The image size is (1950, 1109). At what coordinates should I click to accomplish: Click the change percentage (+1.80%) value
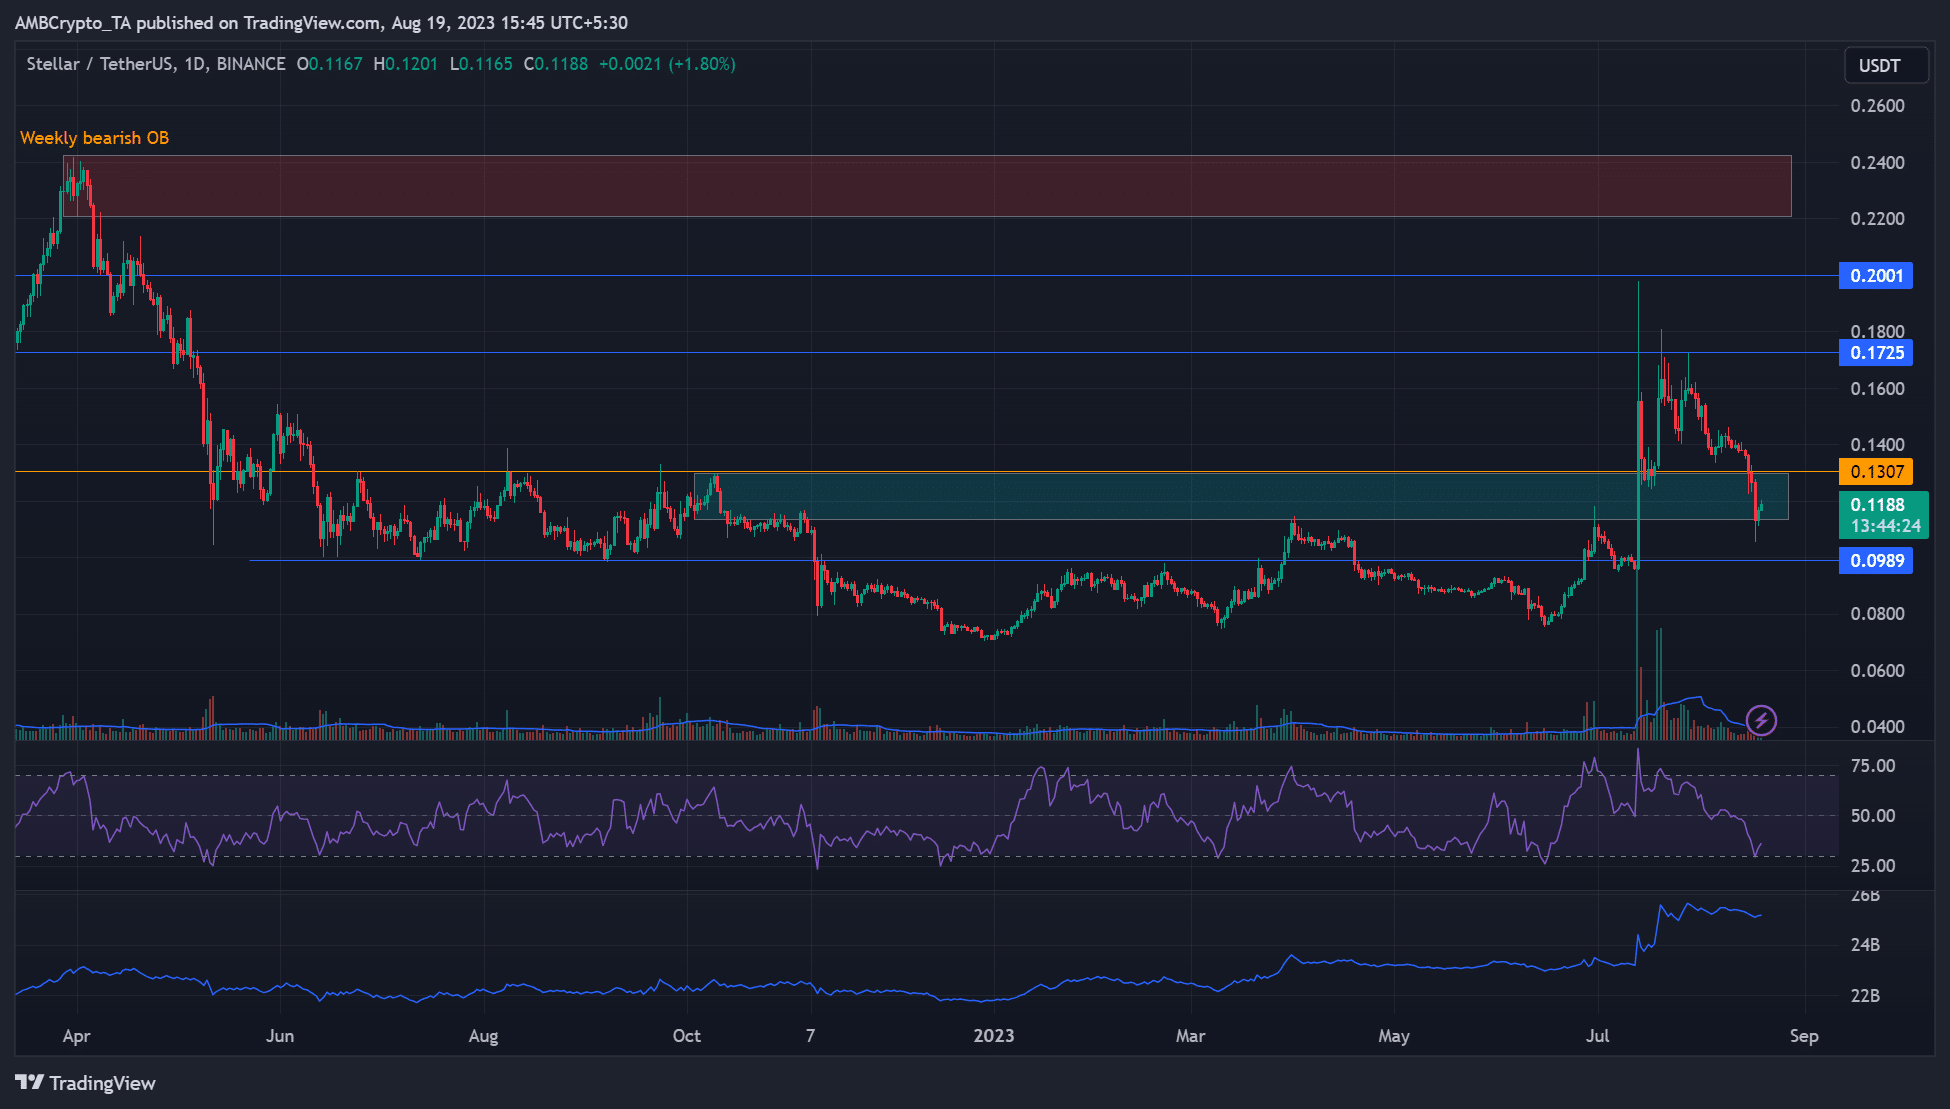(700, 63)
